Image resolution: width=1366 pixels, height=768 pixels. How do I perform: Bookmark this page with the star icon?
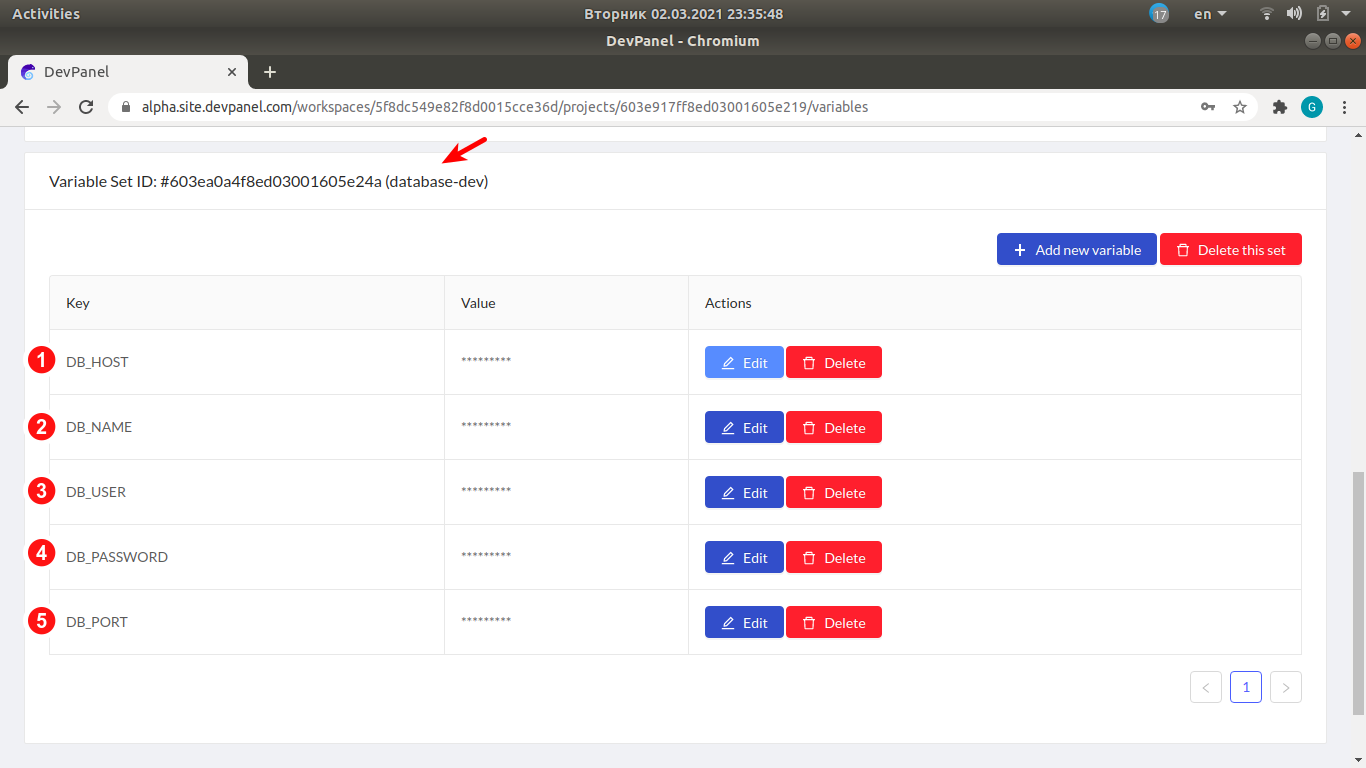coord(1240,107)
